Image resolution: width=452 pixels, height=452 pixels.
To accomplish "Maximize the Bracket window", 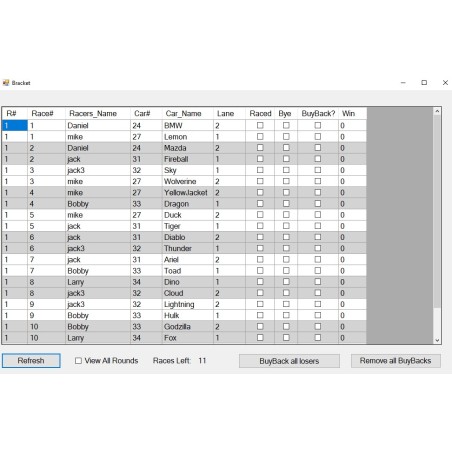I will 424,82.
